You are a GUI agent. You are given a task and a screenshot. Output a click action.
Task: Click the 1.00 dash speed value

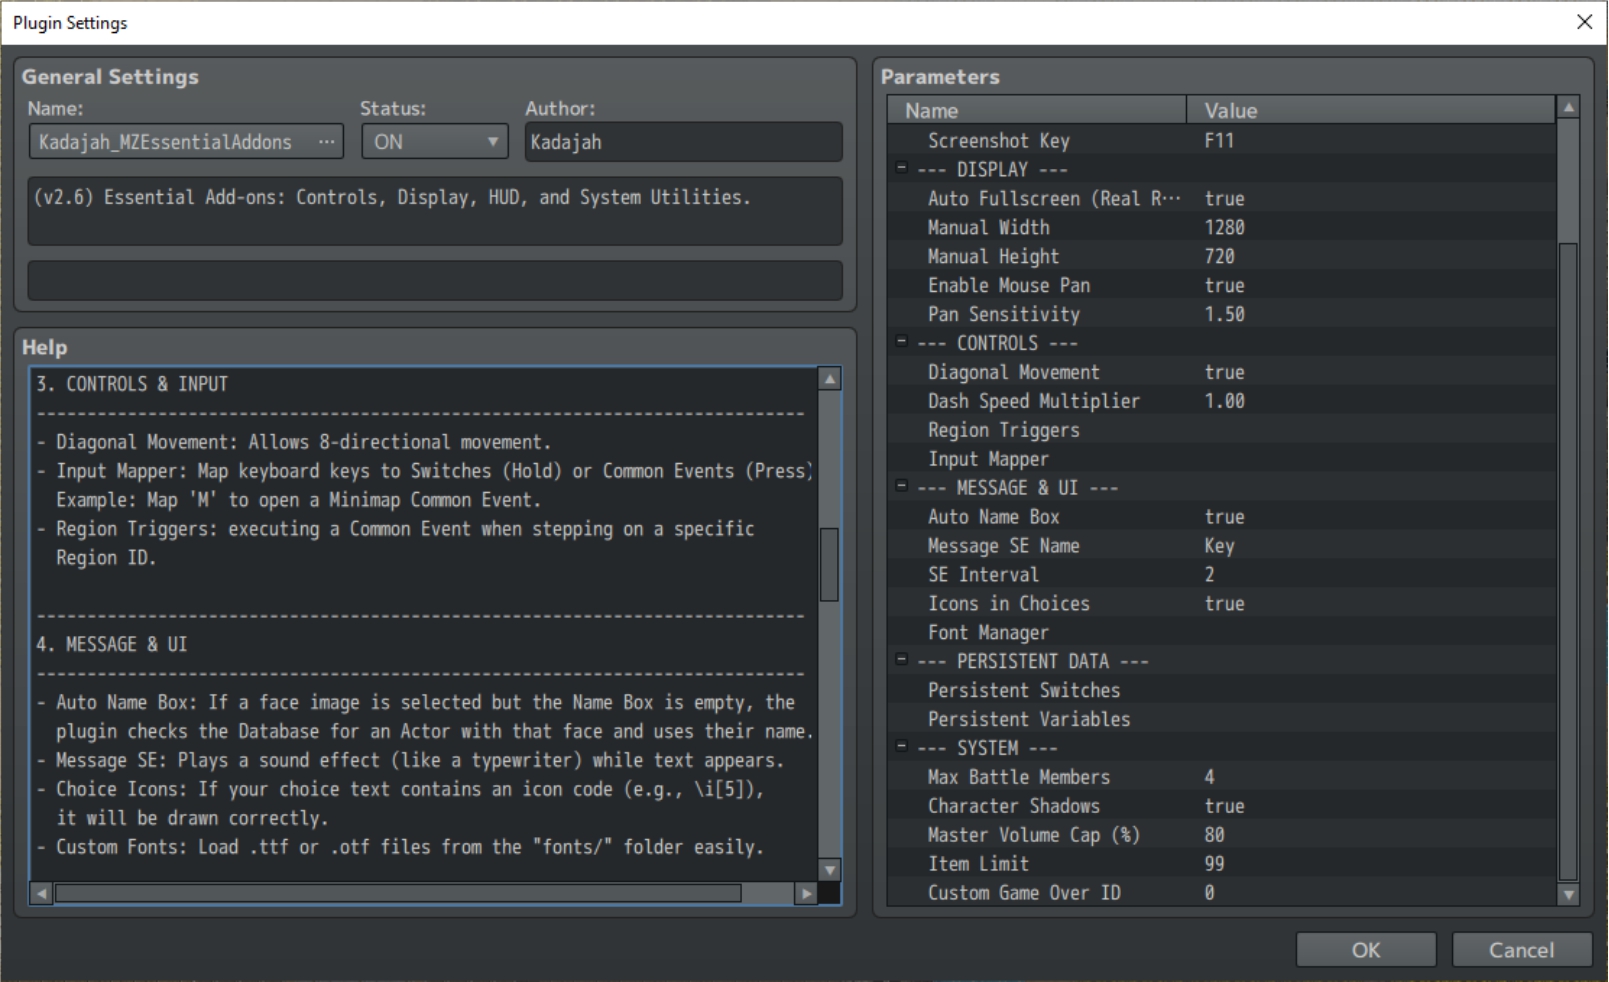pos(1224,401)
